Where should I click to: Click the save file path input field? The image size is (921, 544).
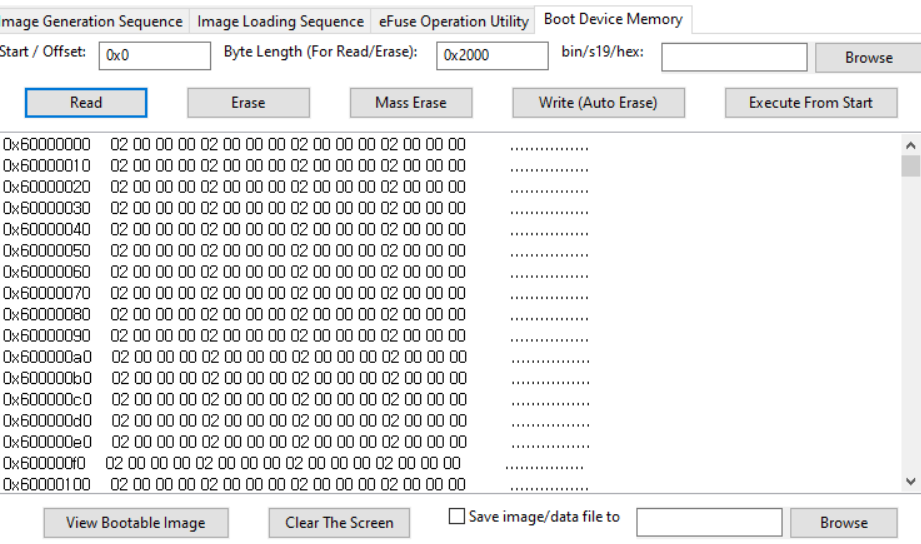[x=709, y=522]
